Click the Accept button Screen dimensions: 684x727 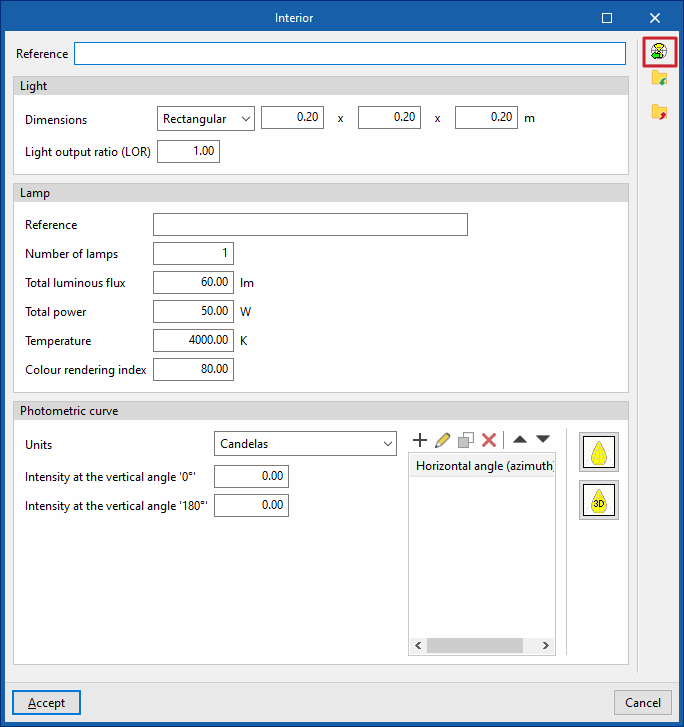coord(46,703)
